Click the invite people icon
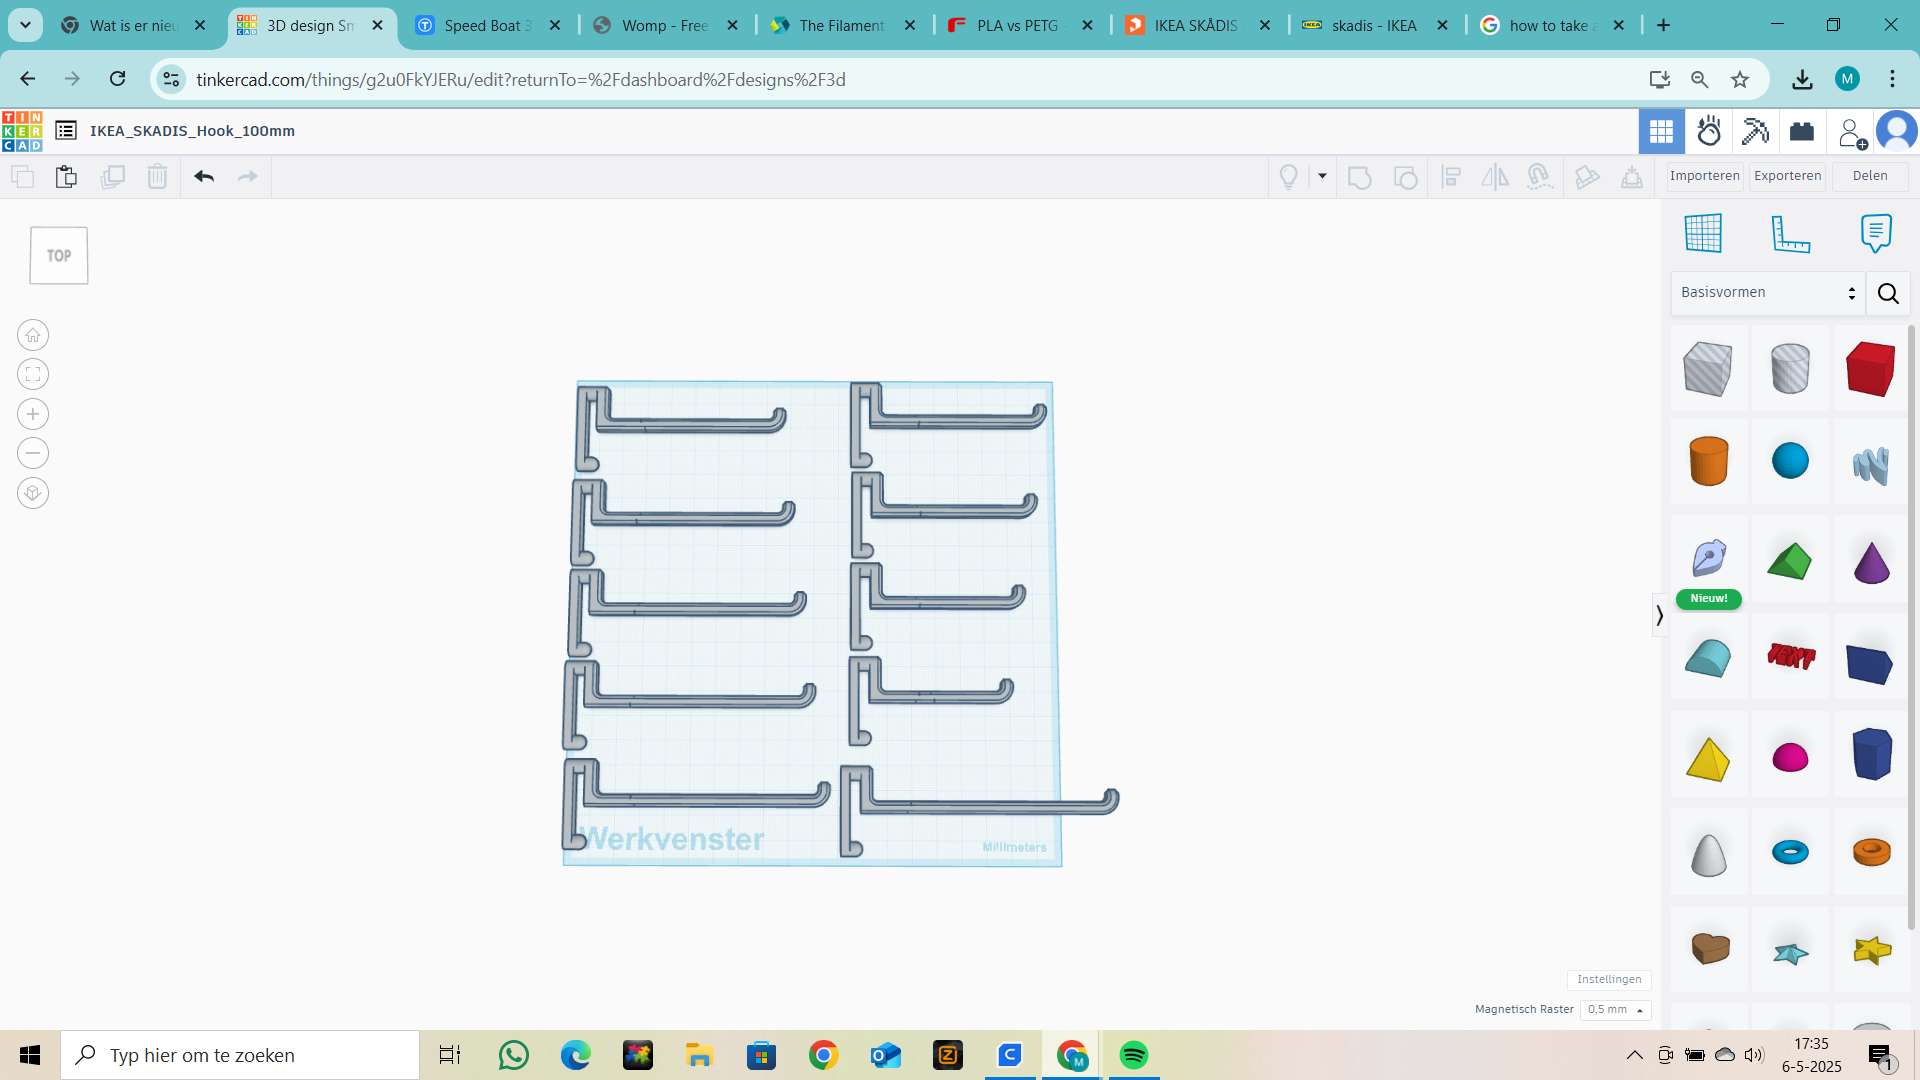 (1851, 132)
